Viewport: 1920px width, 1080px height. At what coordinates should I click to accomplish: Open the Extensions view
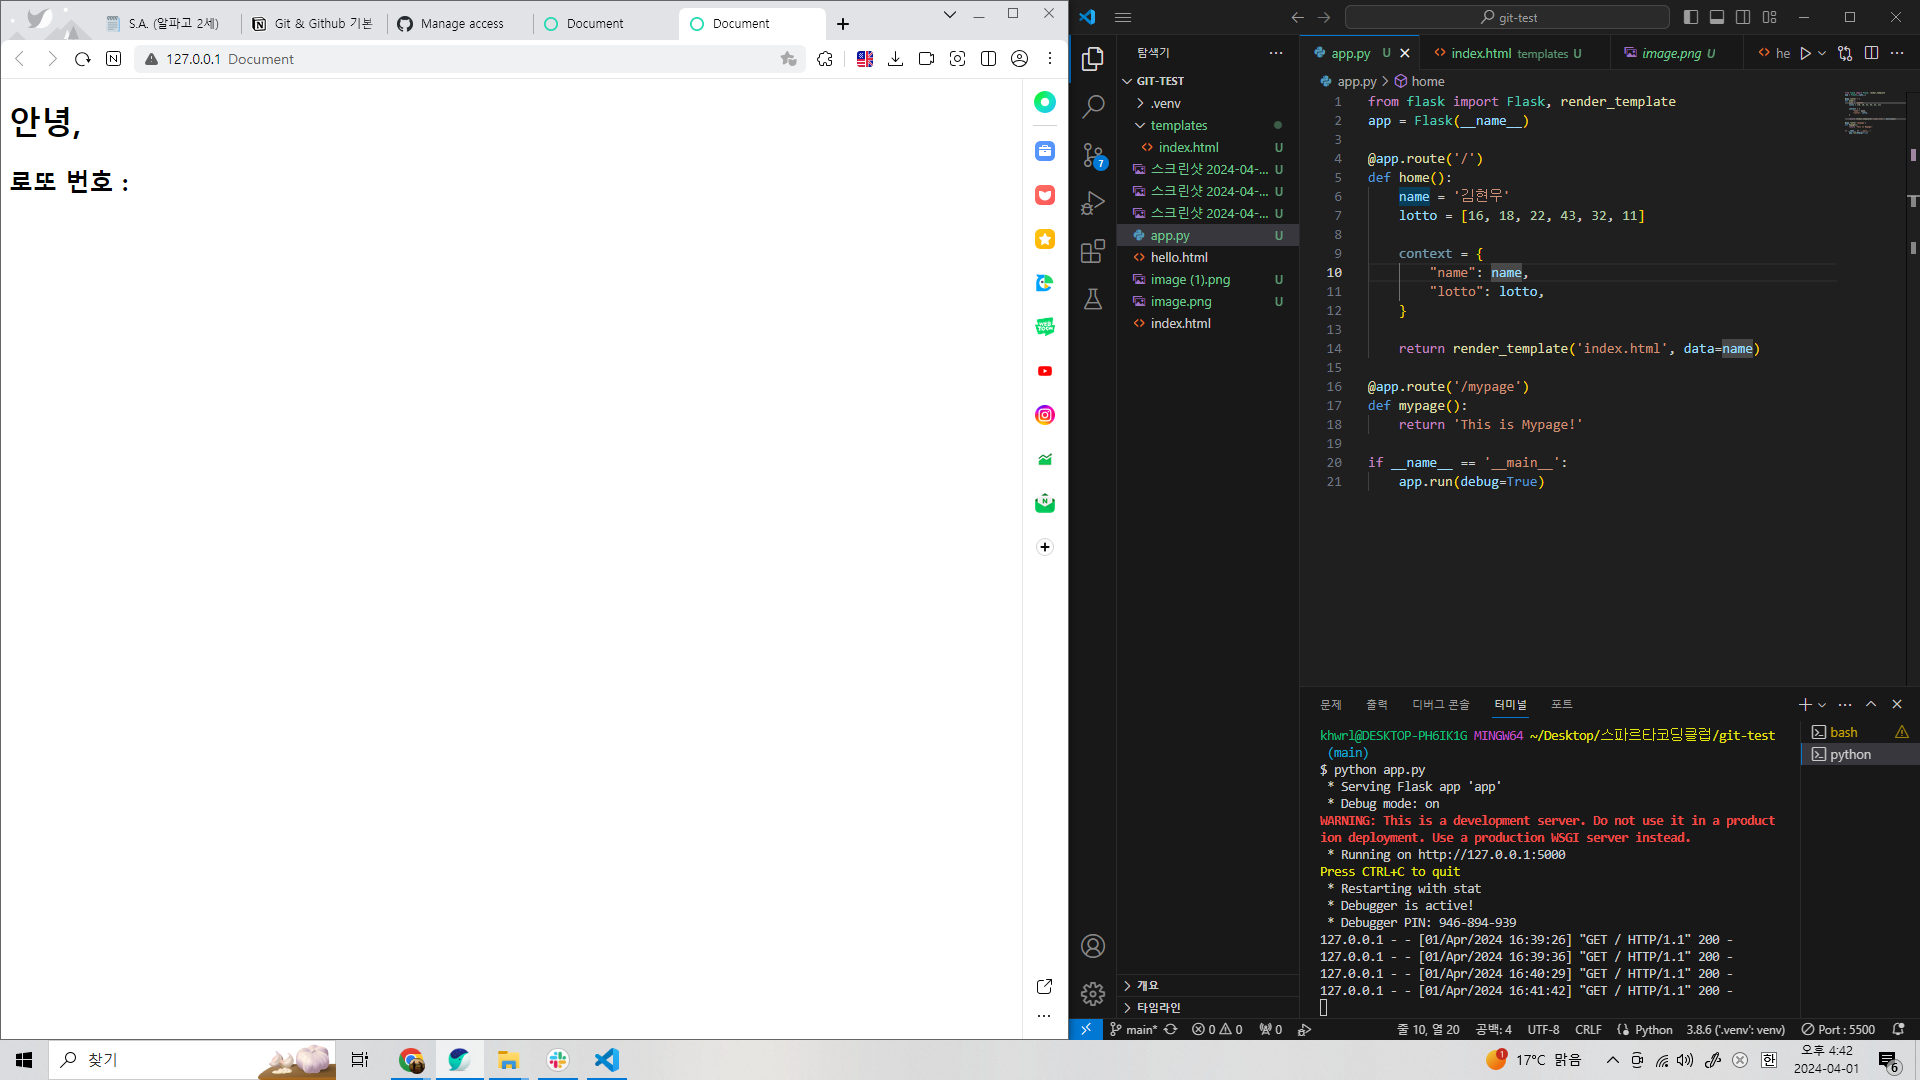(x=1093, y=251)
